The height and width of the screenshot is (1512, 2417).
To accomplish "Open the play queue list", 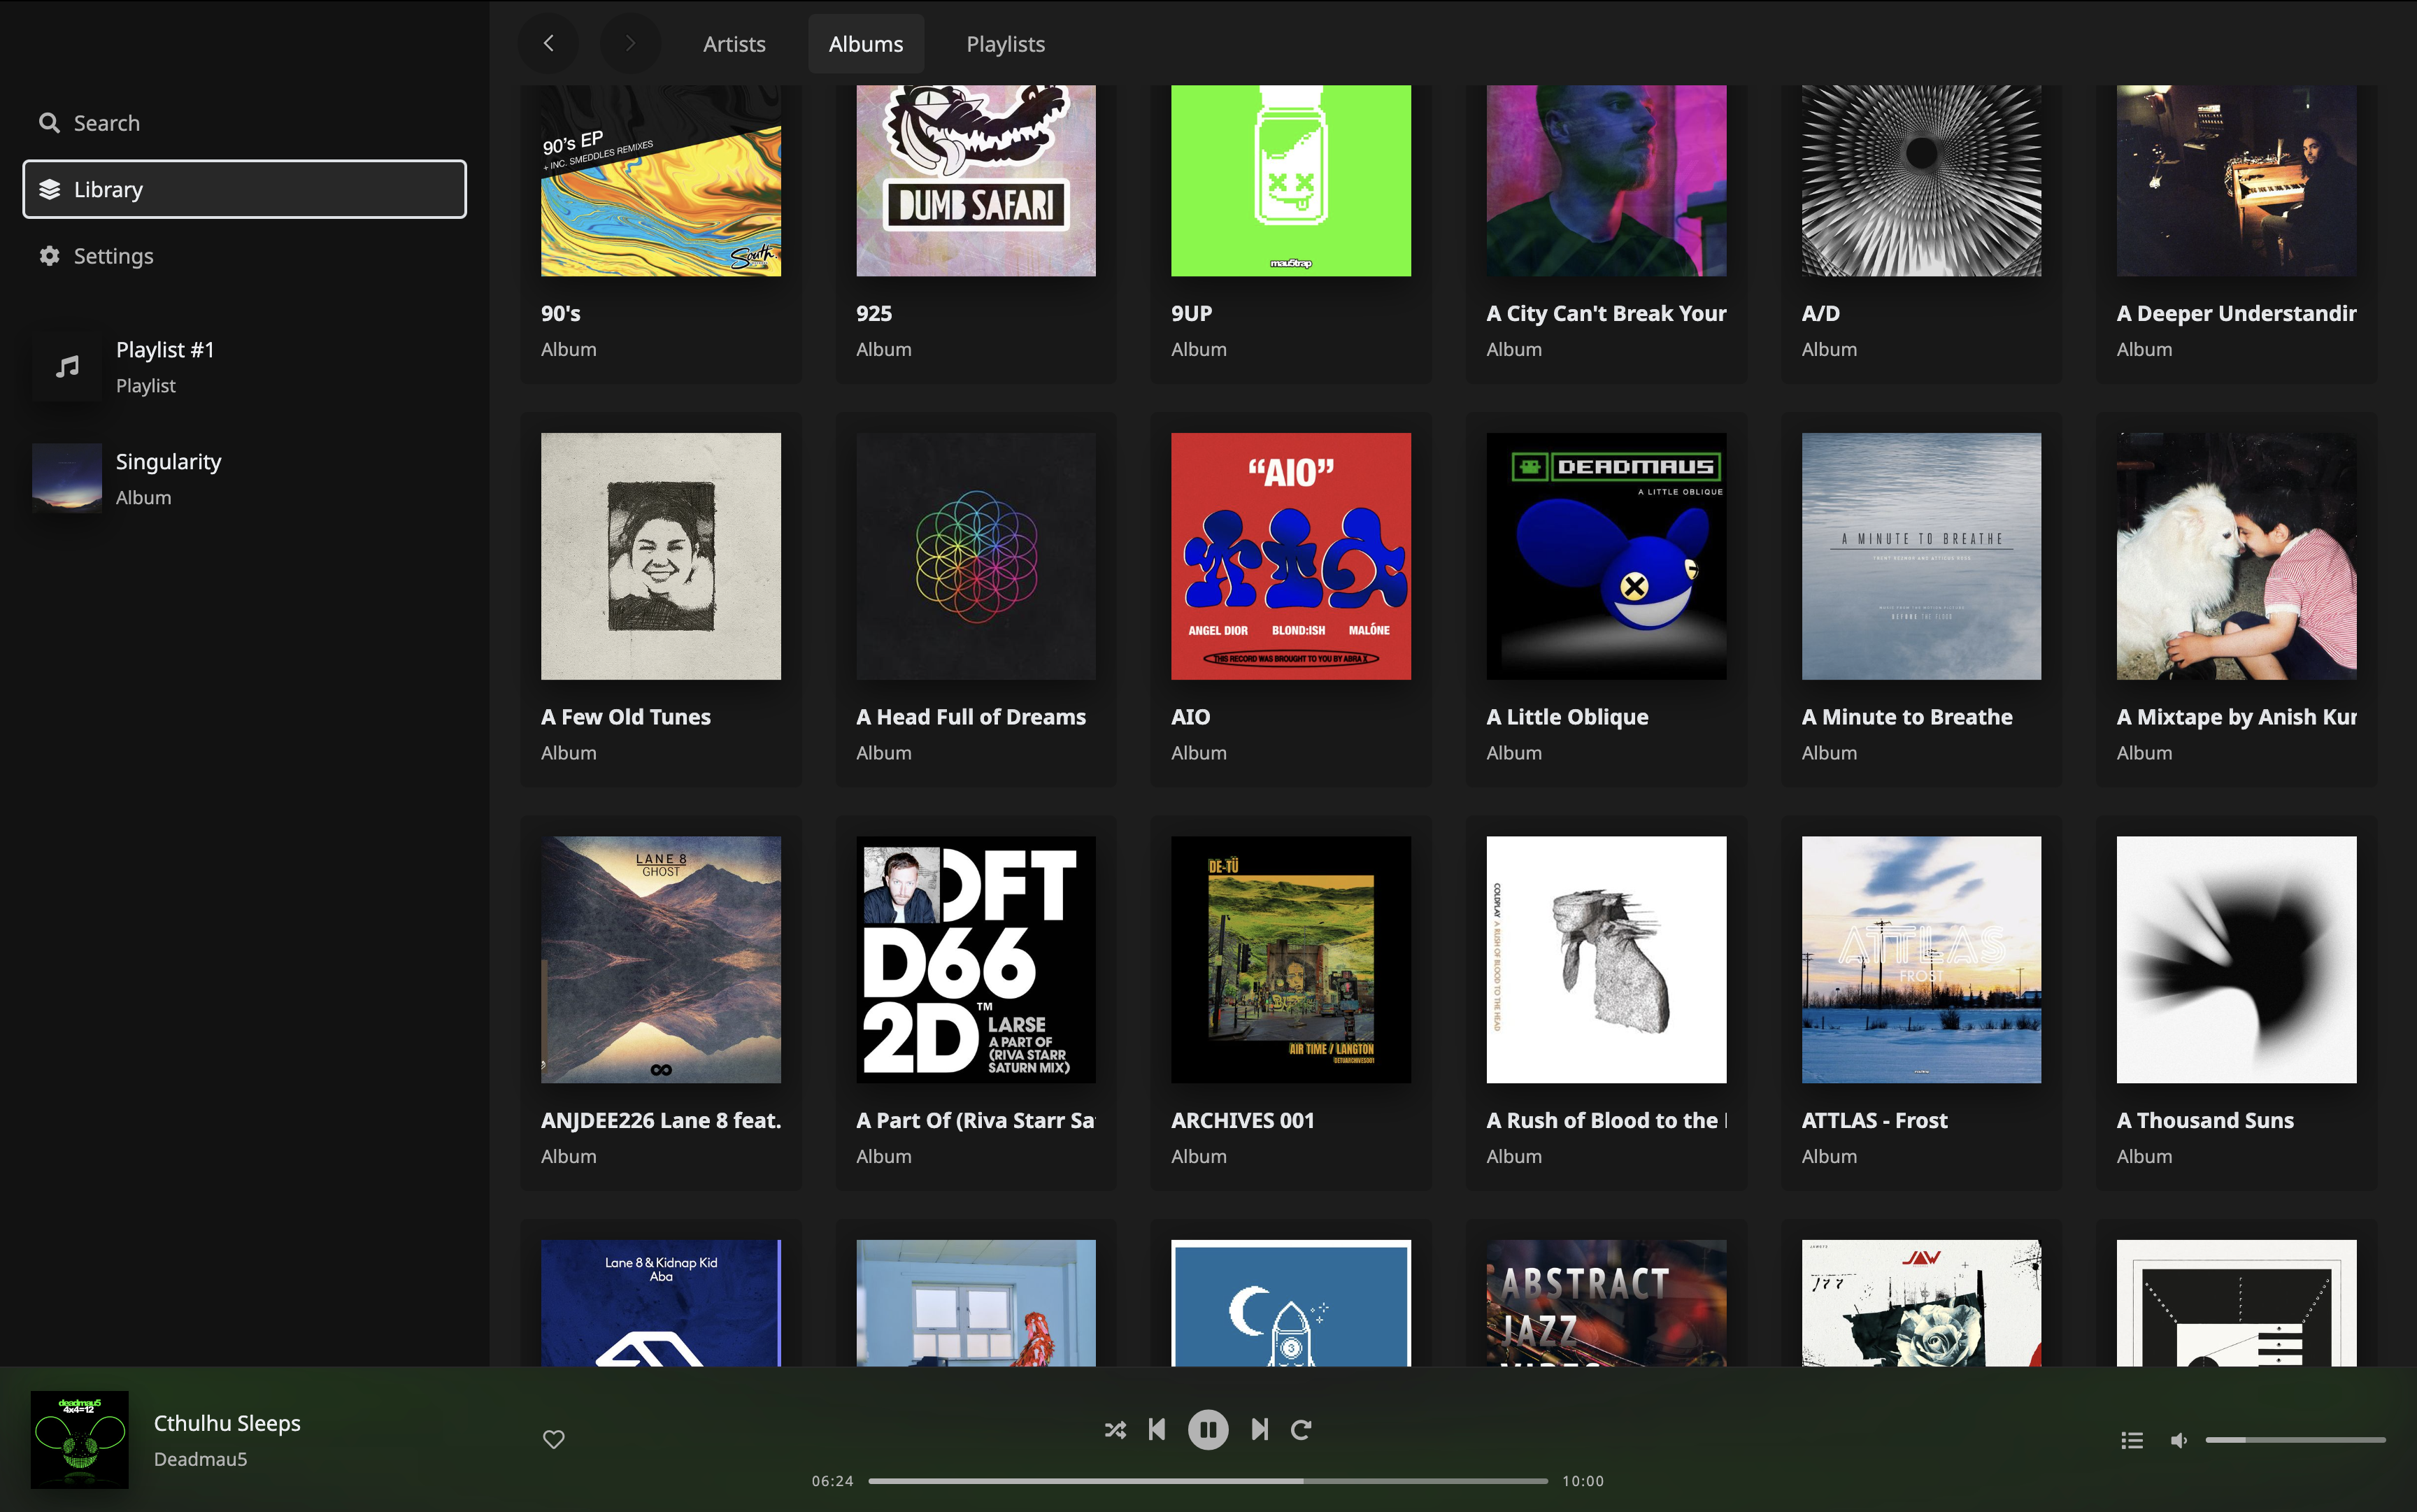I will point(2132,1440).
